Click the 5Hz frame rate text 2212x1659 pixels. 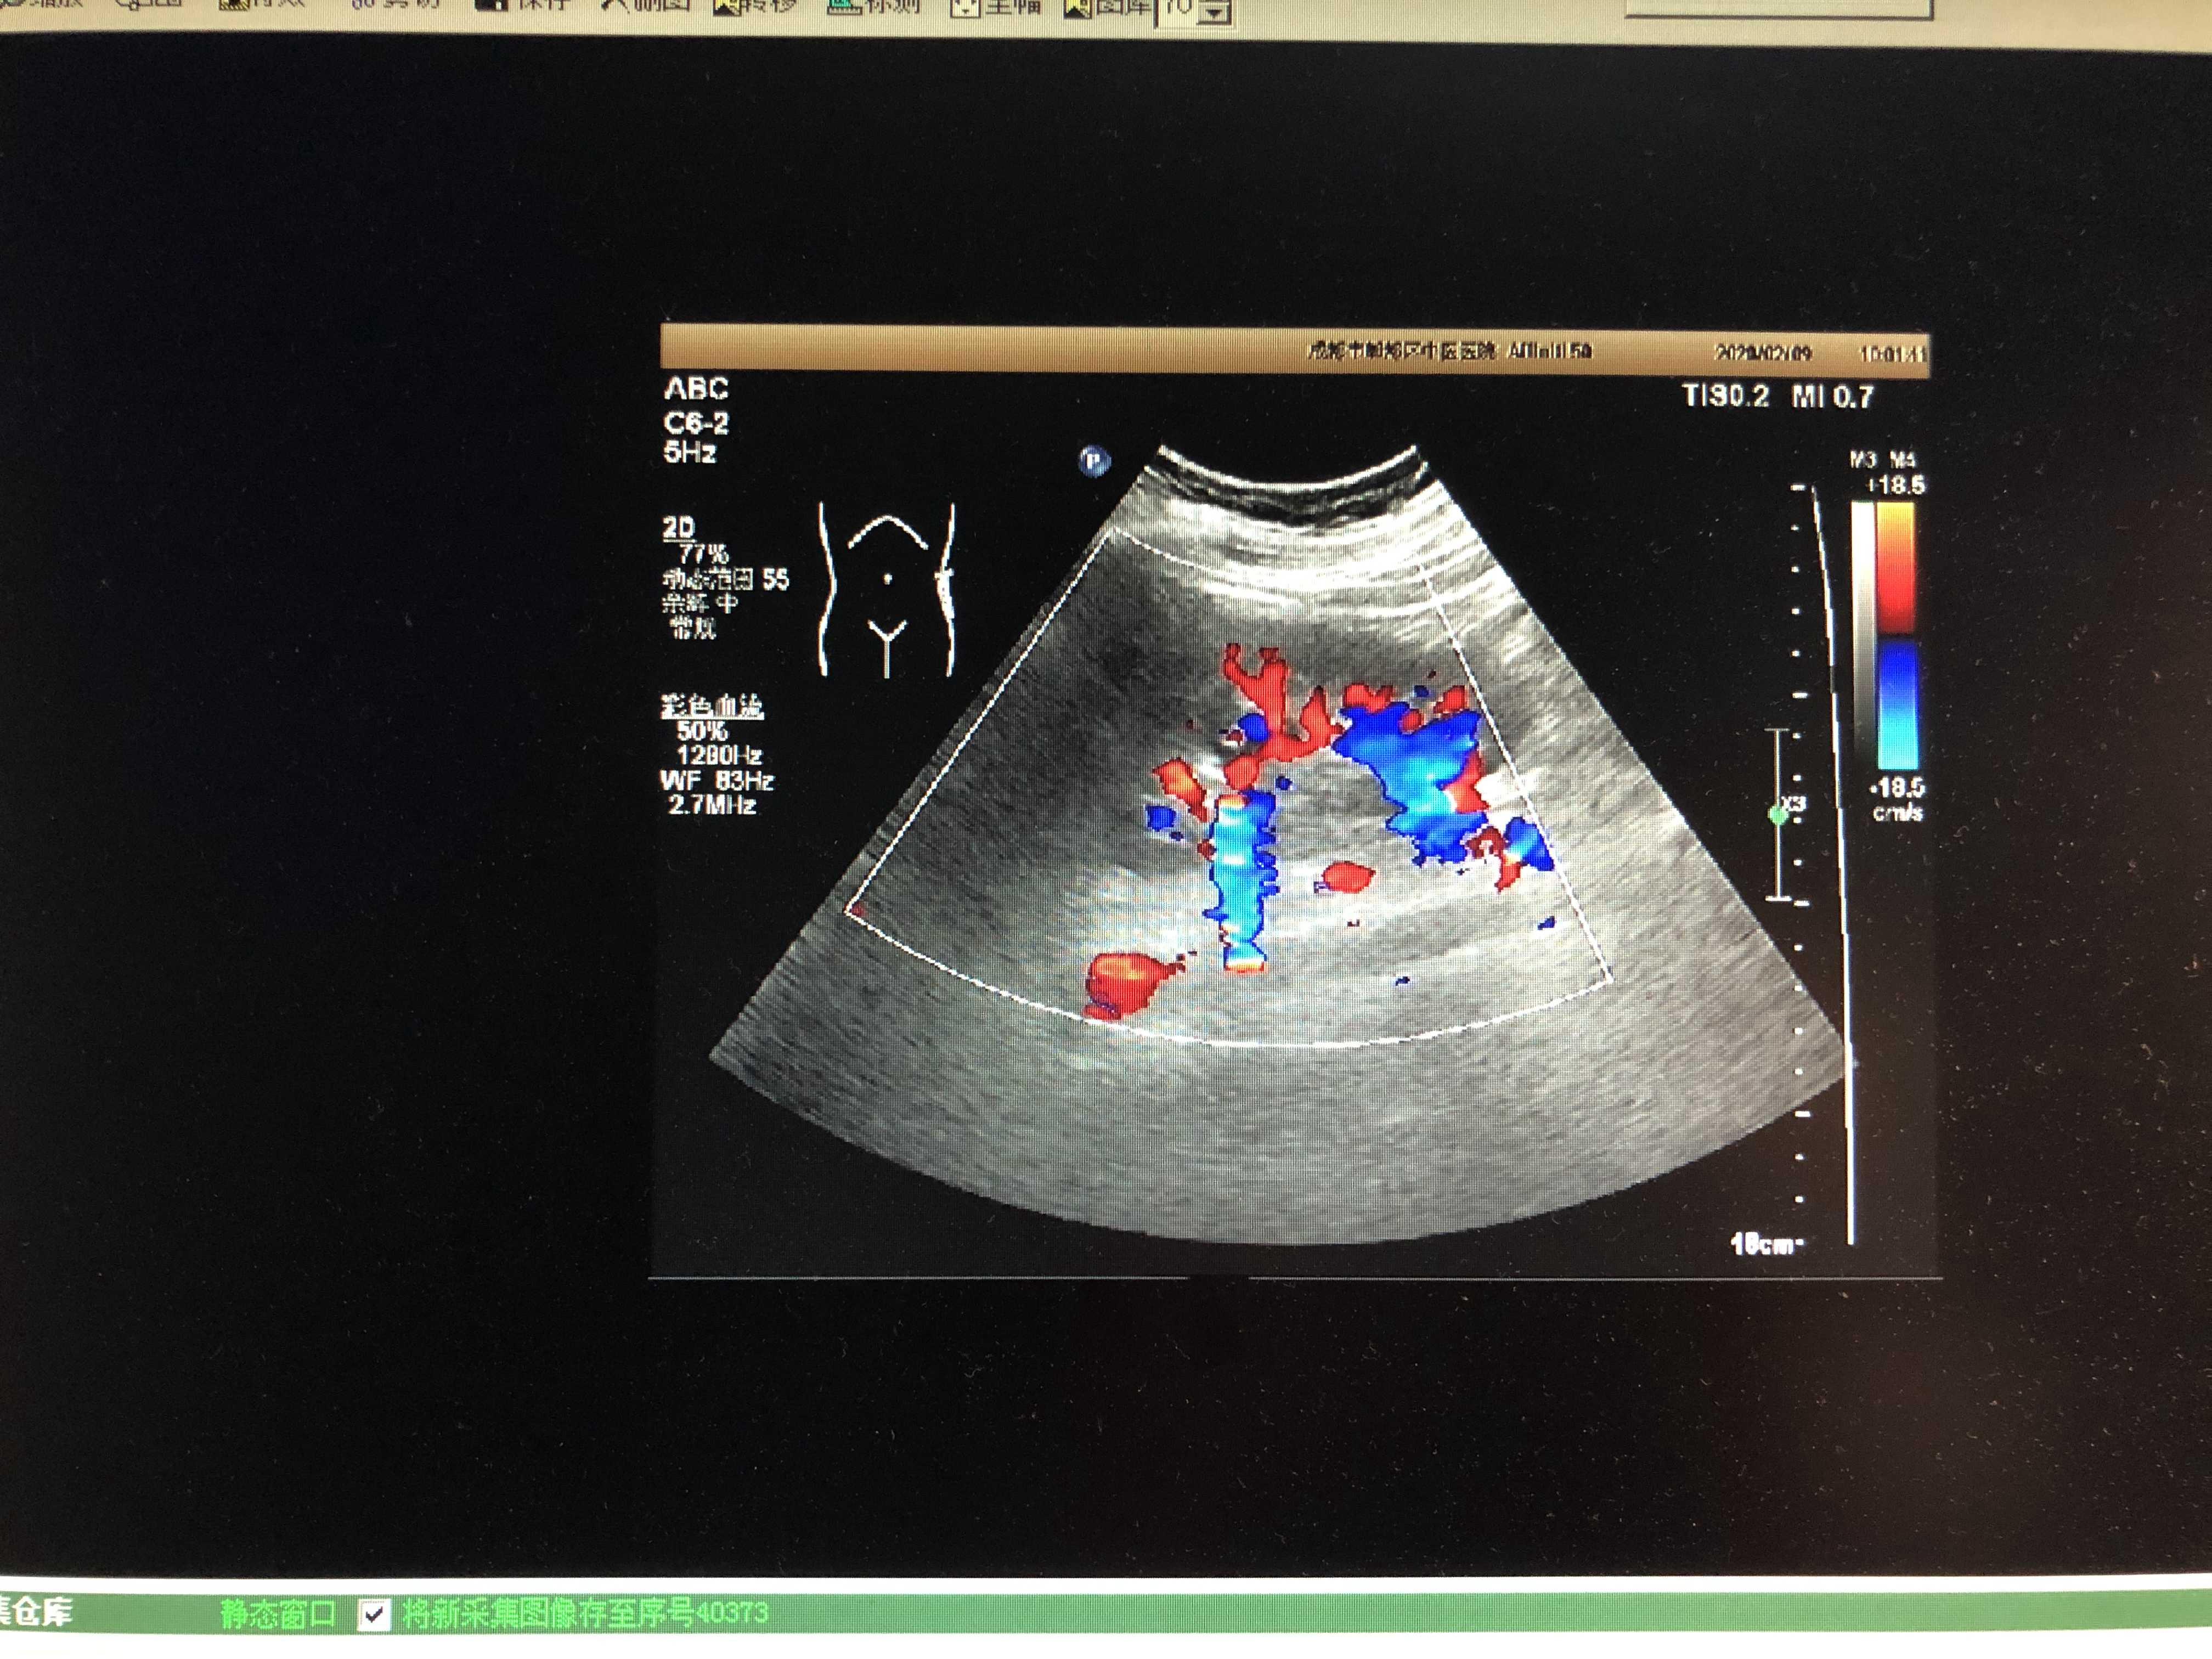690,453
